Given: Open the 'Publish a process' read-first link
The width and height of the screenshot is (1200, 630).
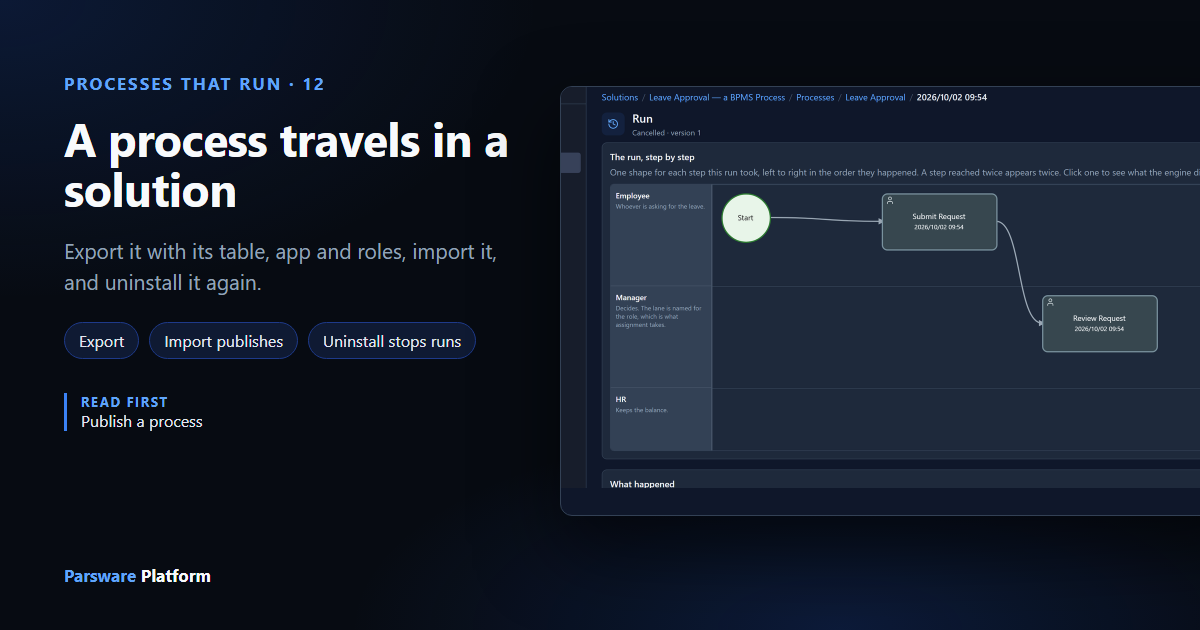Looking at the screenshot, I should tap(142, 422).
